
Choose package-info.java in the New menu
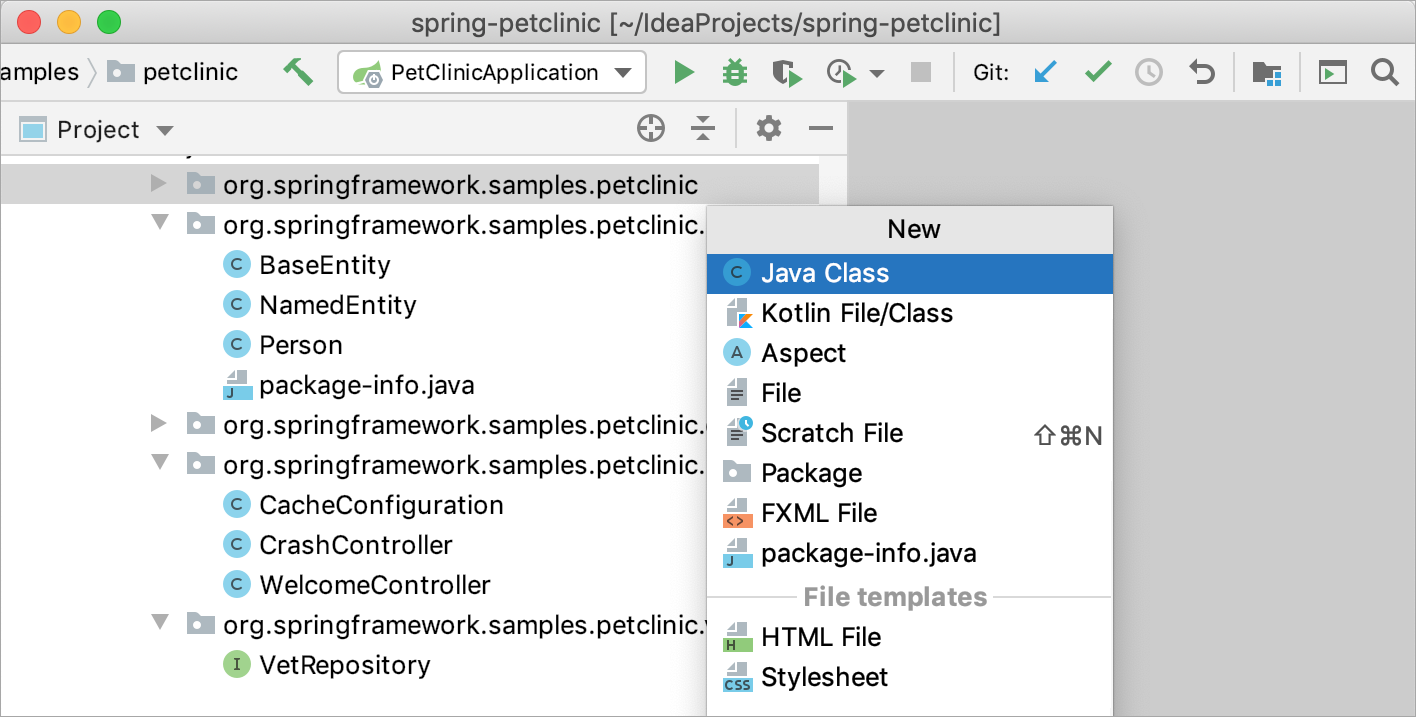coord(910,553)
